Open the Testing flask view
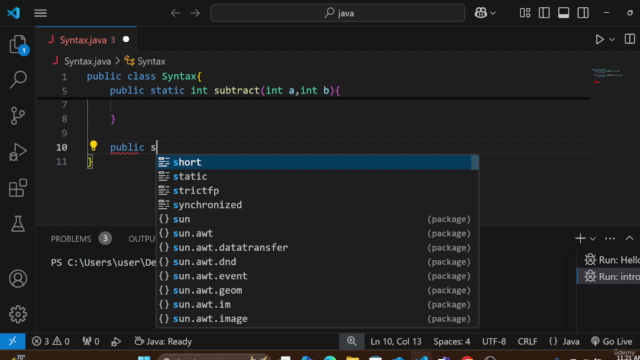Viewport: 640px width, 360px height. click(18, 224)
